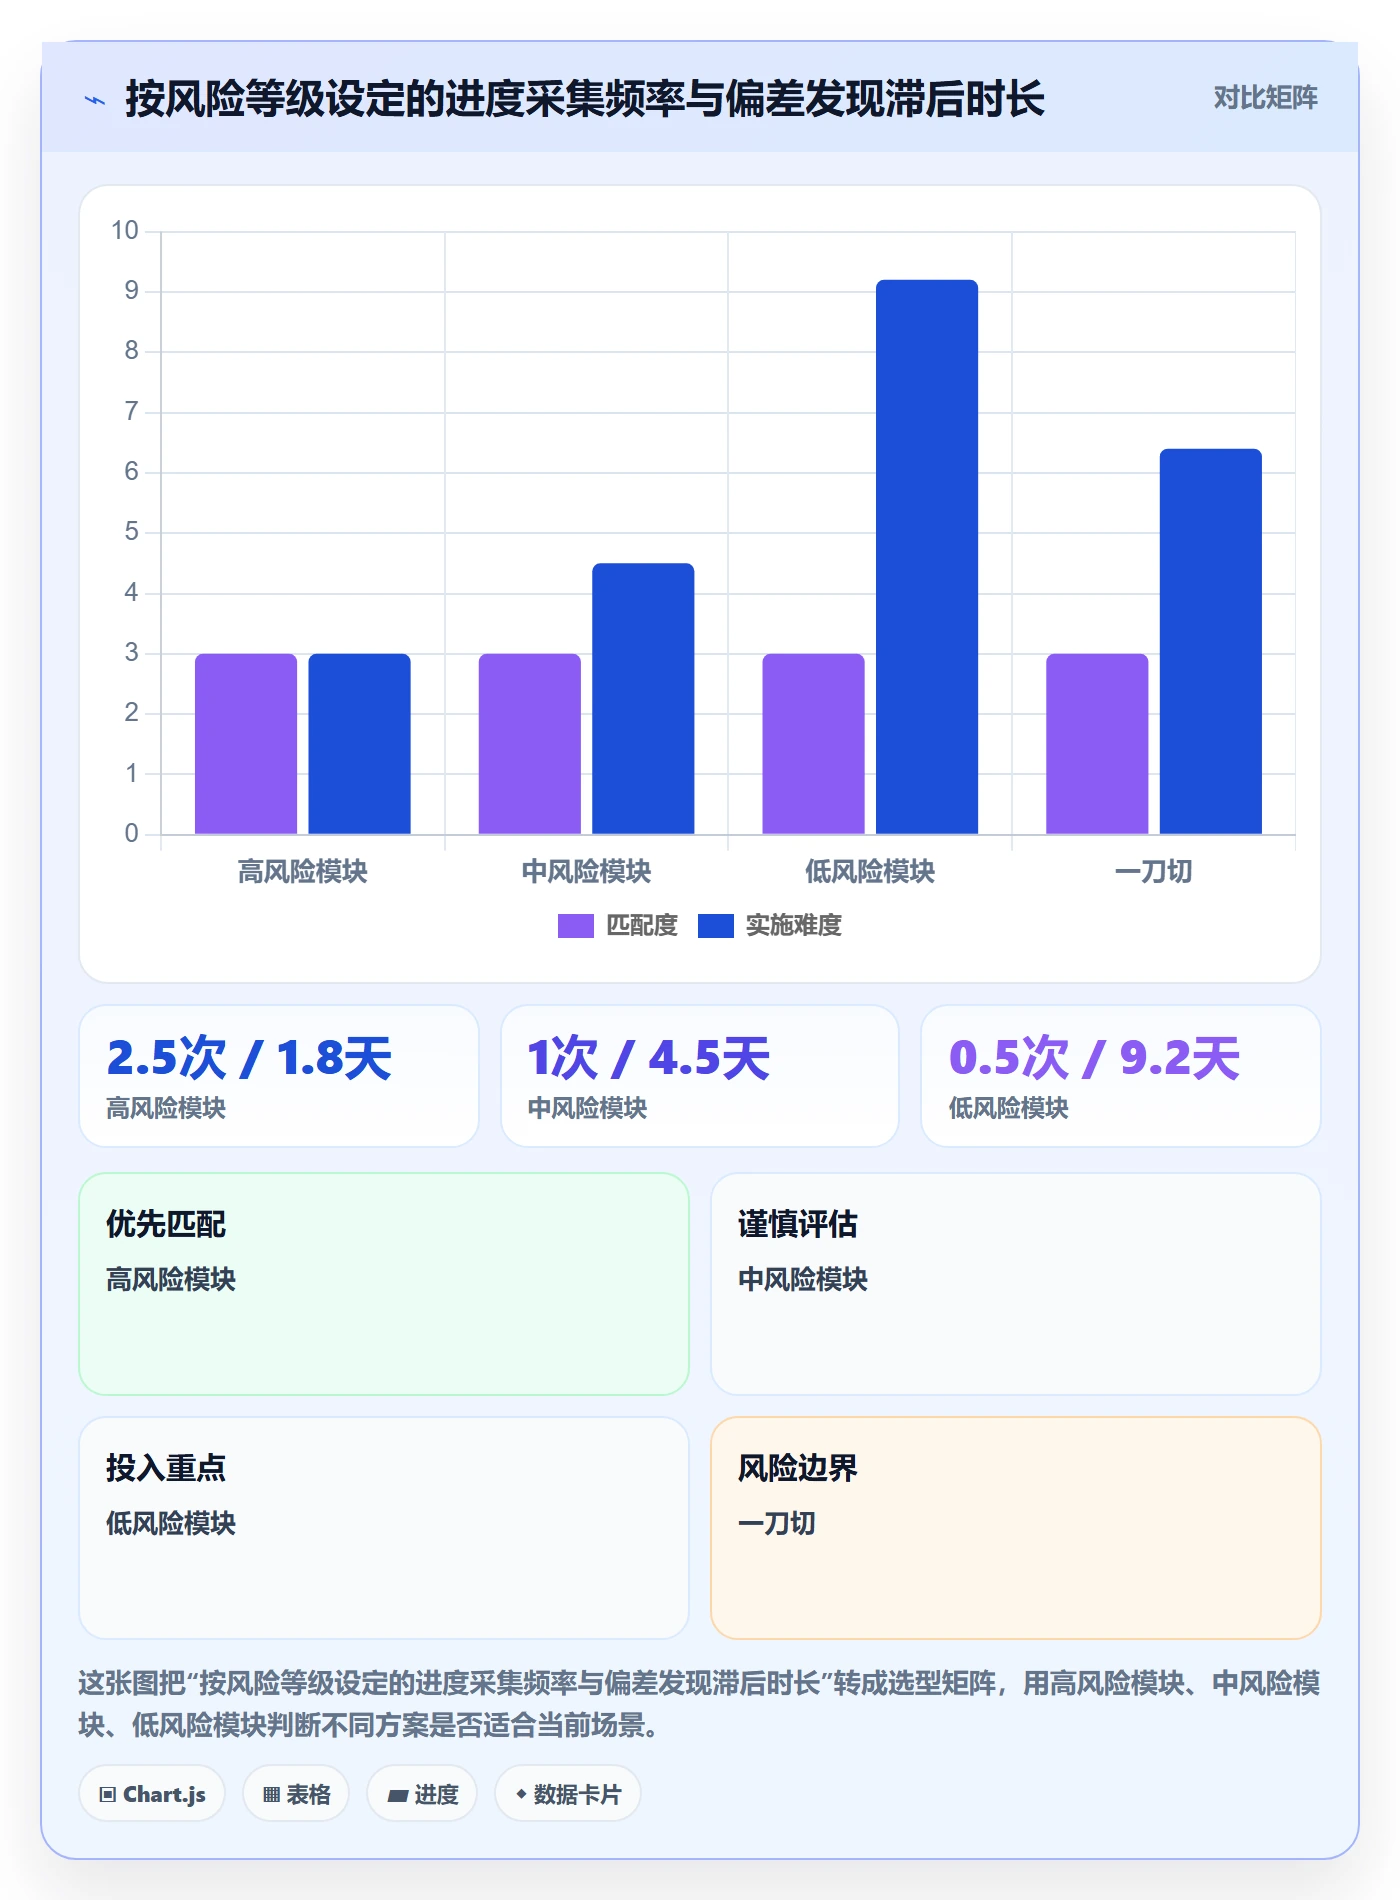Viewport: 1400px width, 1900px height.
Task: Select the 投入重点 matrix card
Action: pos(384,1528)
